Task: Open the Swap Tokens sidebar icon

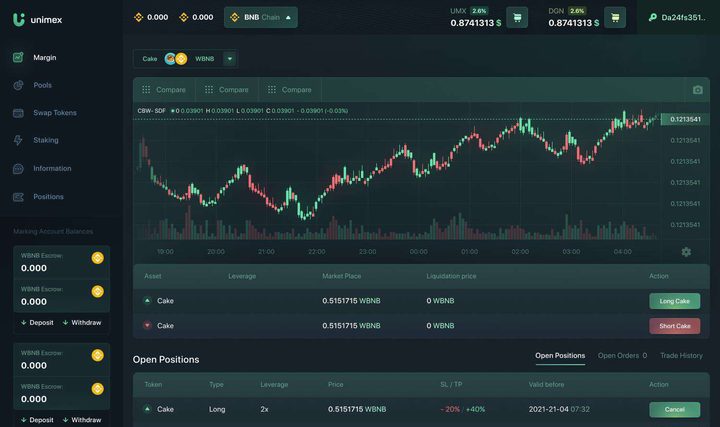Action: [x=18, y=112]
